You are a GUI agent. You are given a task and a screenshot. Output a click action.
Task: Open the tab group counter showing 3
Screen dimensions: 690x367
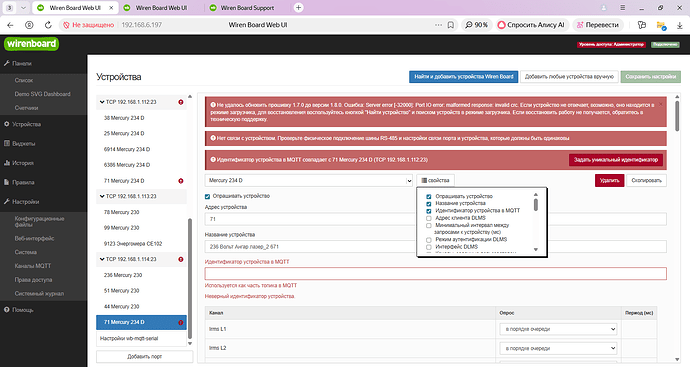coord(10,7)
